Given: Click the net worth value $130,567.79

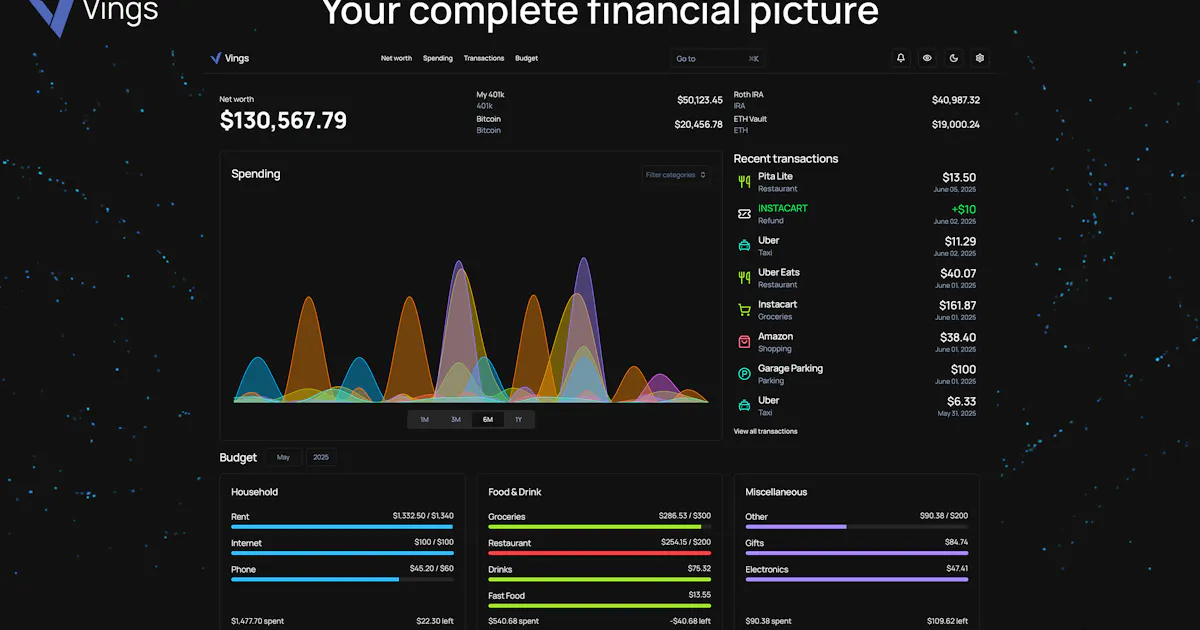Looking at the screenshot, I should (283, 121).
